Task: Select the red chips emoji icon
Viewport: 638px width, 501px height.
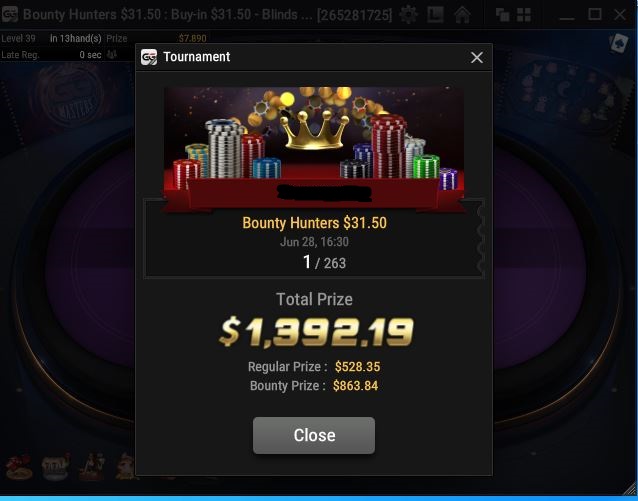Action: [x=18, y=468]
